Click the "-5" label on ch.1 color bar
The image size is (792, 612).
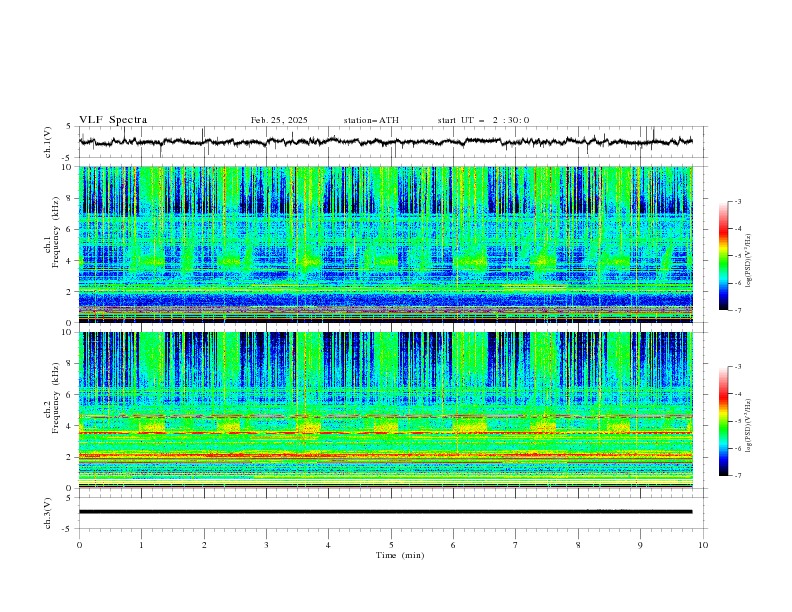(738, 256)
